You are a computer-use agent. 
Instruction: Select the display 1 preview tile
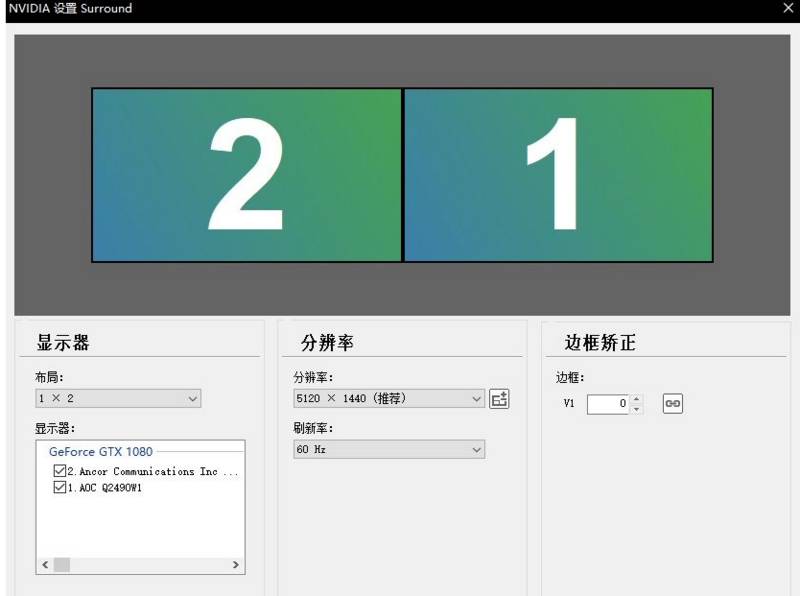tap(558, 175)
